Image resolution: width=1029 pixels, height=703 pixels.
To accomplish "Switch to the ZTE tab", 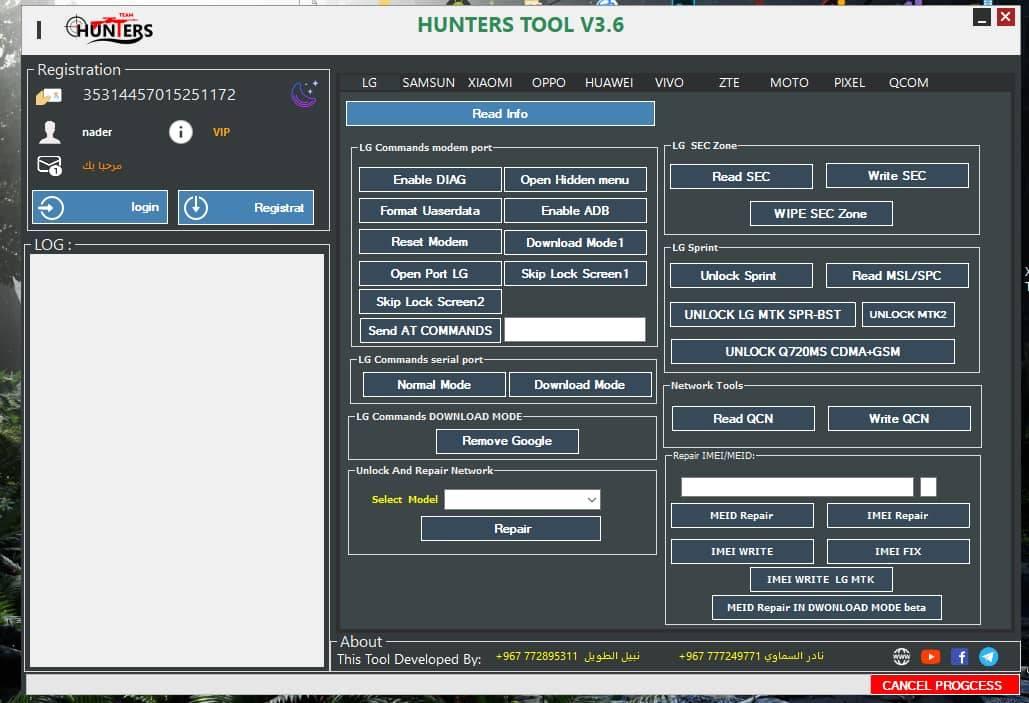I will 729,83.
